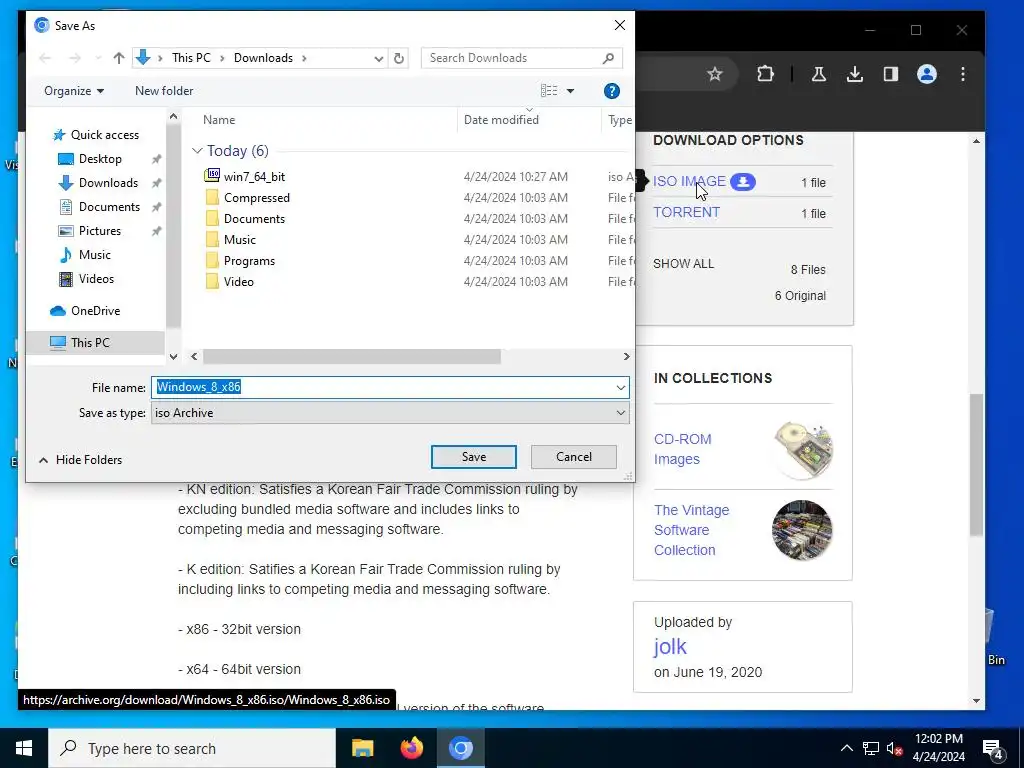Viewport: 1024px width, 768px height.
Task: Expand the address bar history dropdown
Action: pyautogui.click(x=378, y=58)
